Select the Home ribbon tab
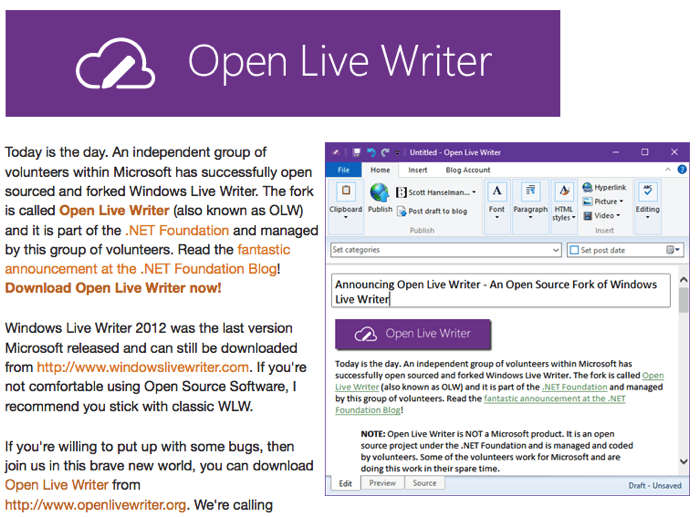 tap(380, 170)
